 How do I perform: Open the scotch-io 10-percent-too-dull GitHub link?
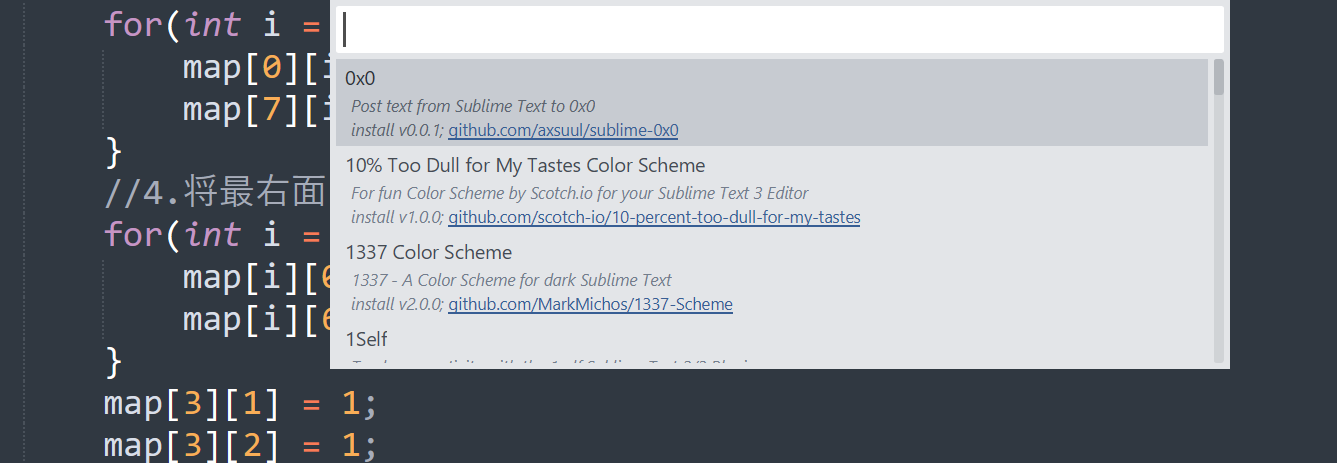[x=654, y=217]
